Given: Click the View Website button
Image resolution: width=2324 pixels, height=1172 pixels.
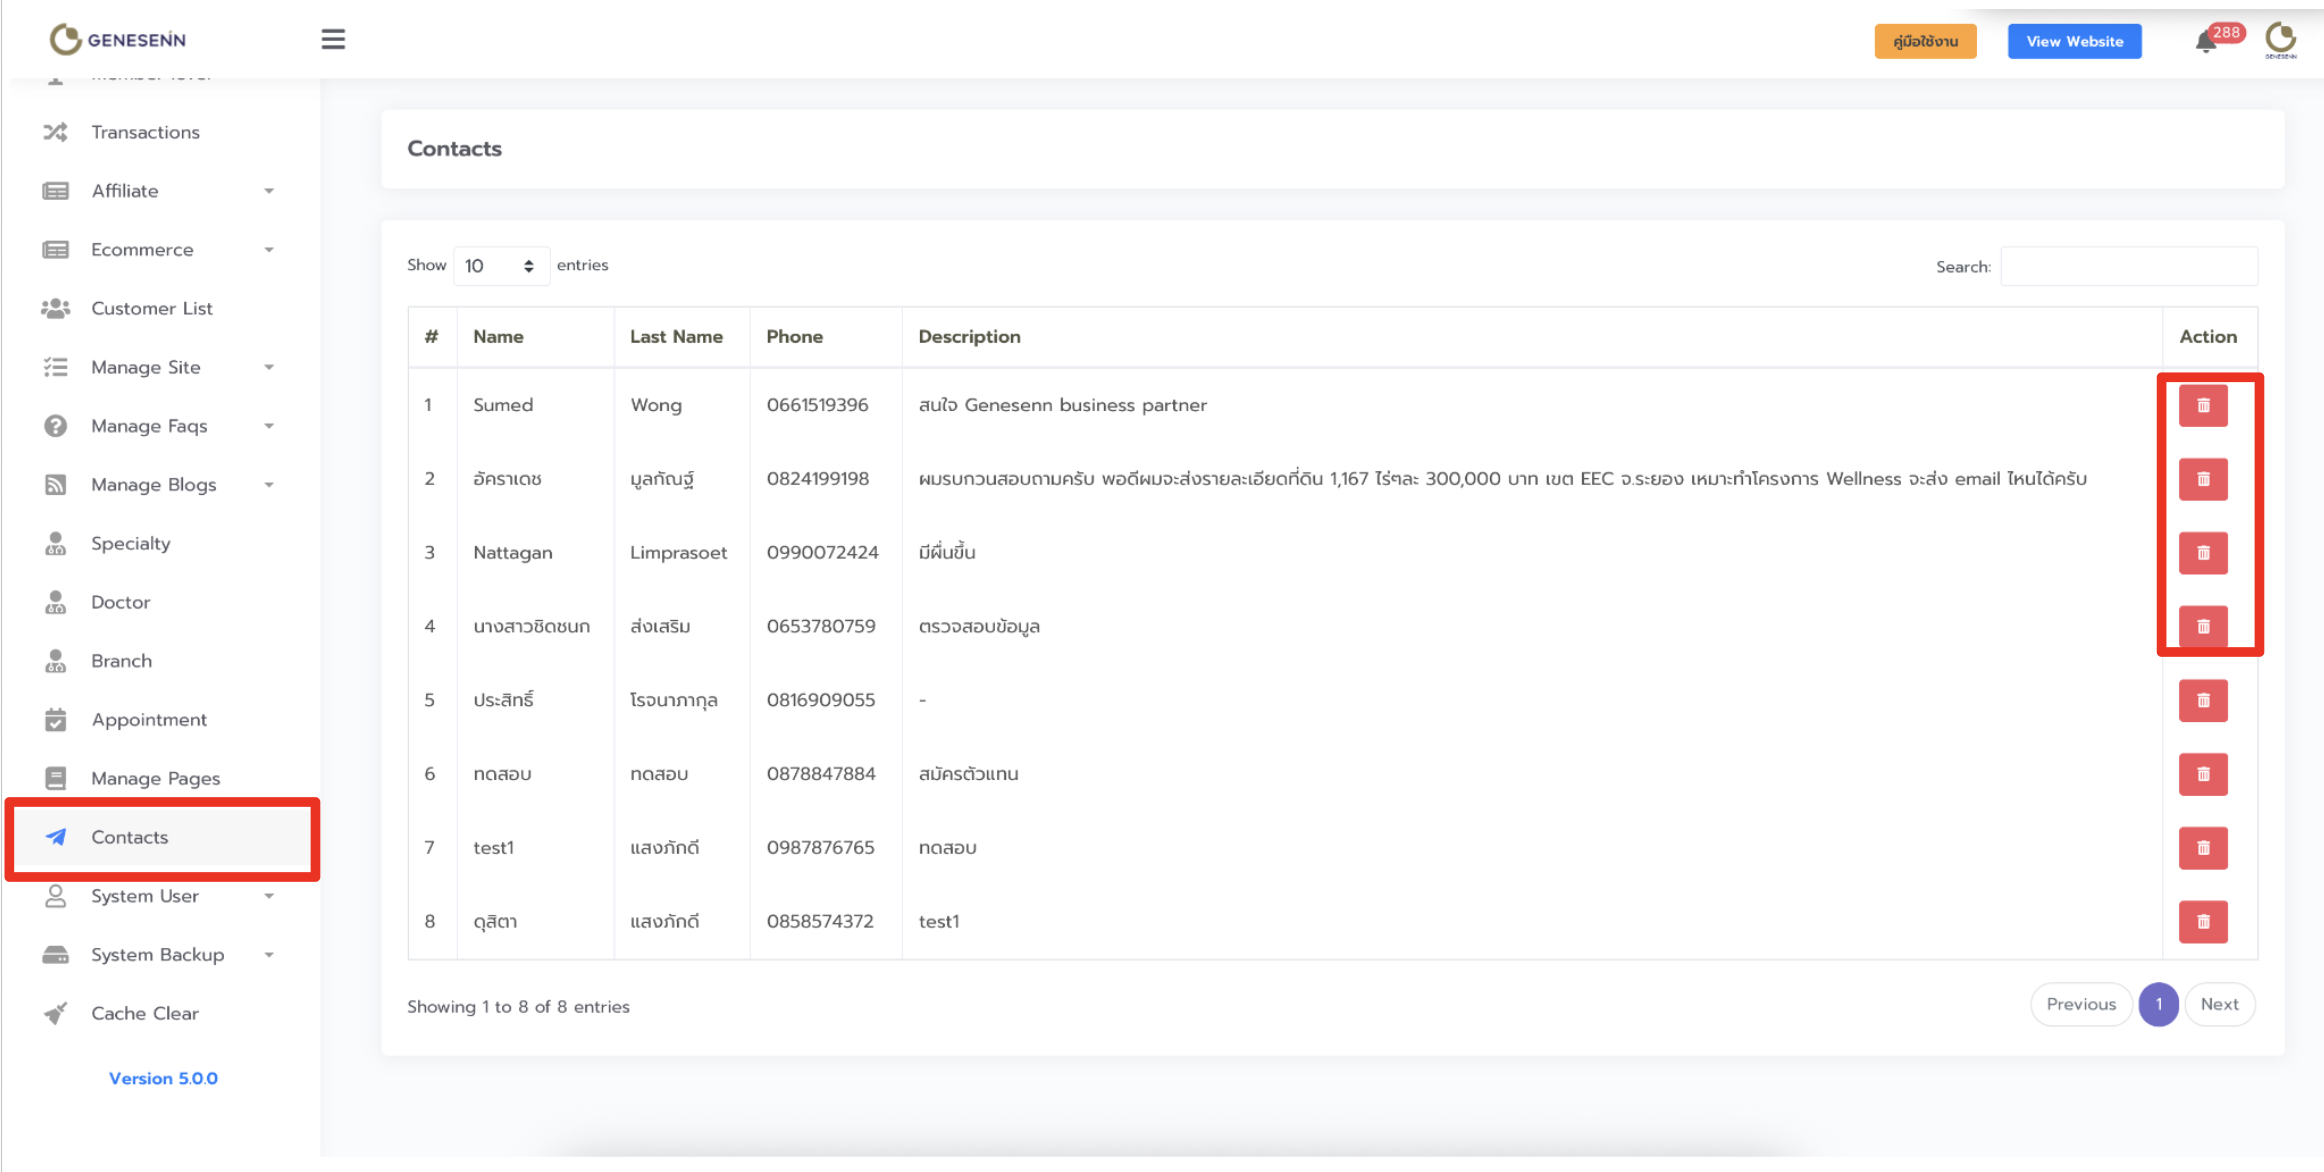Looking at the screenshot, I should point(2074,41).
